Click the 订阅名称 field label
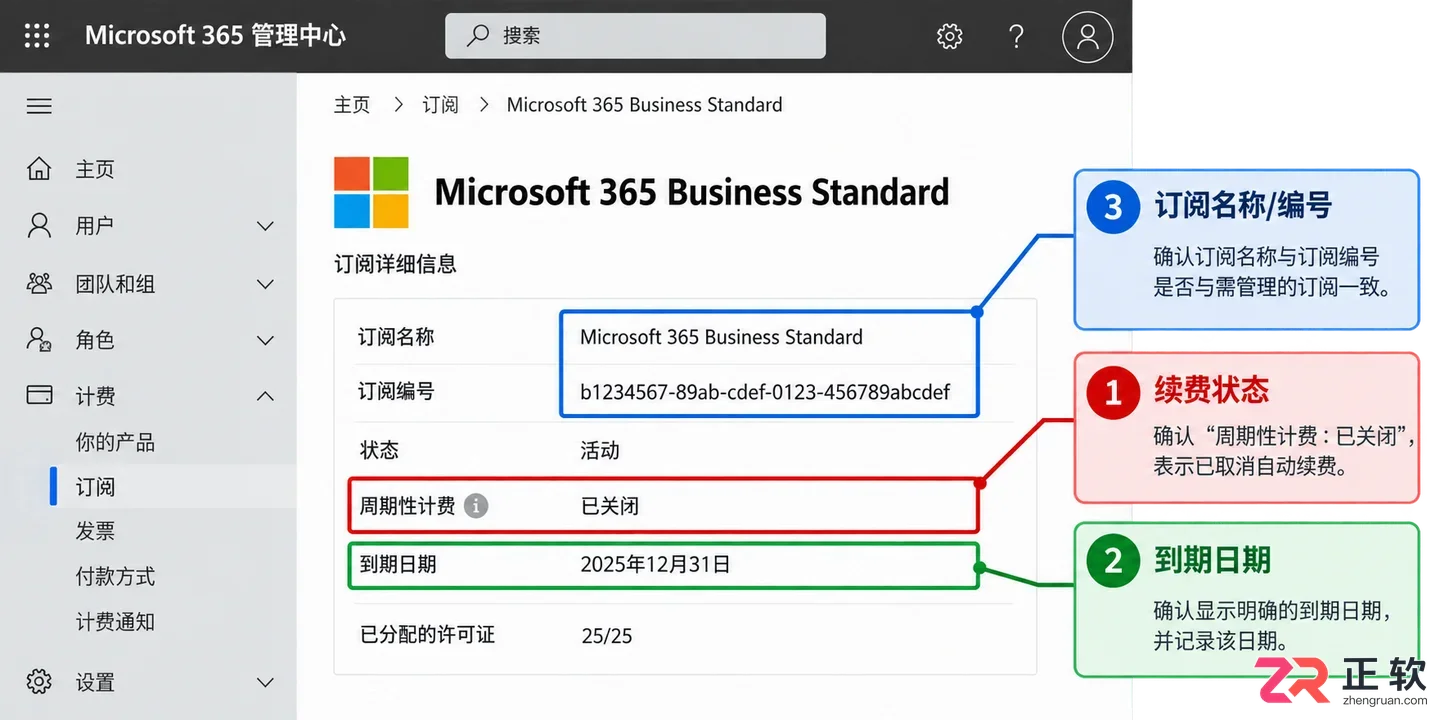1440x720 pixels. (x=397, y=337)
